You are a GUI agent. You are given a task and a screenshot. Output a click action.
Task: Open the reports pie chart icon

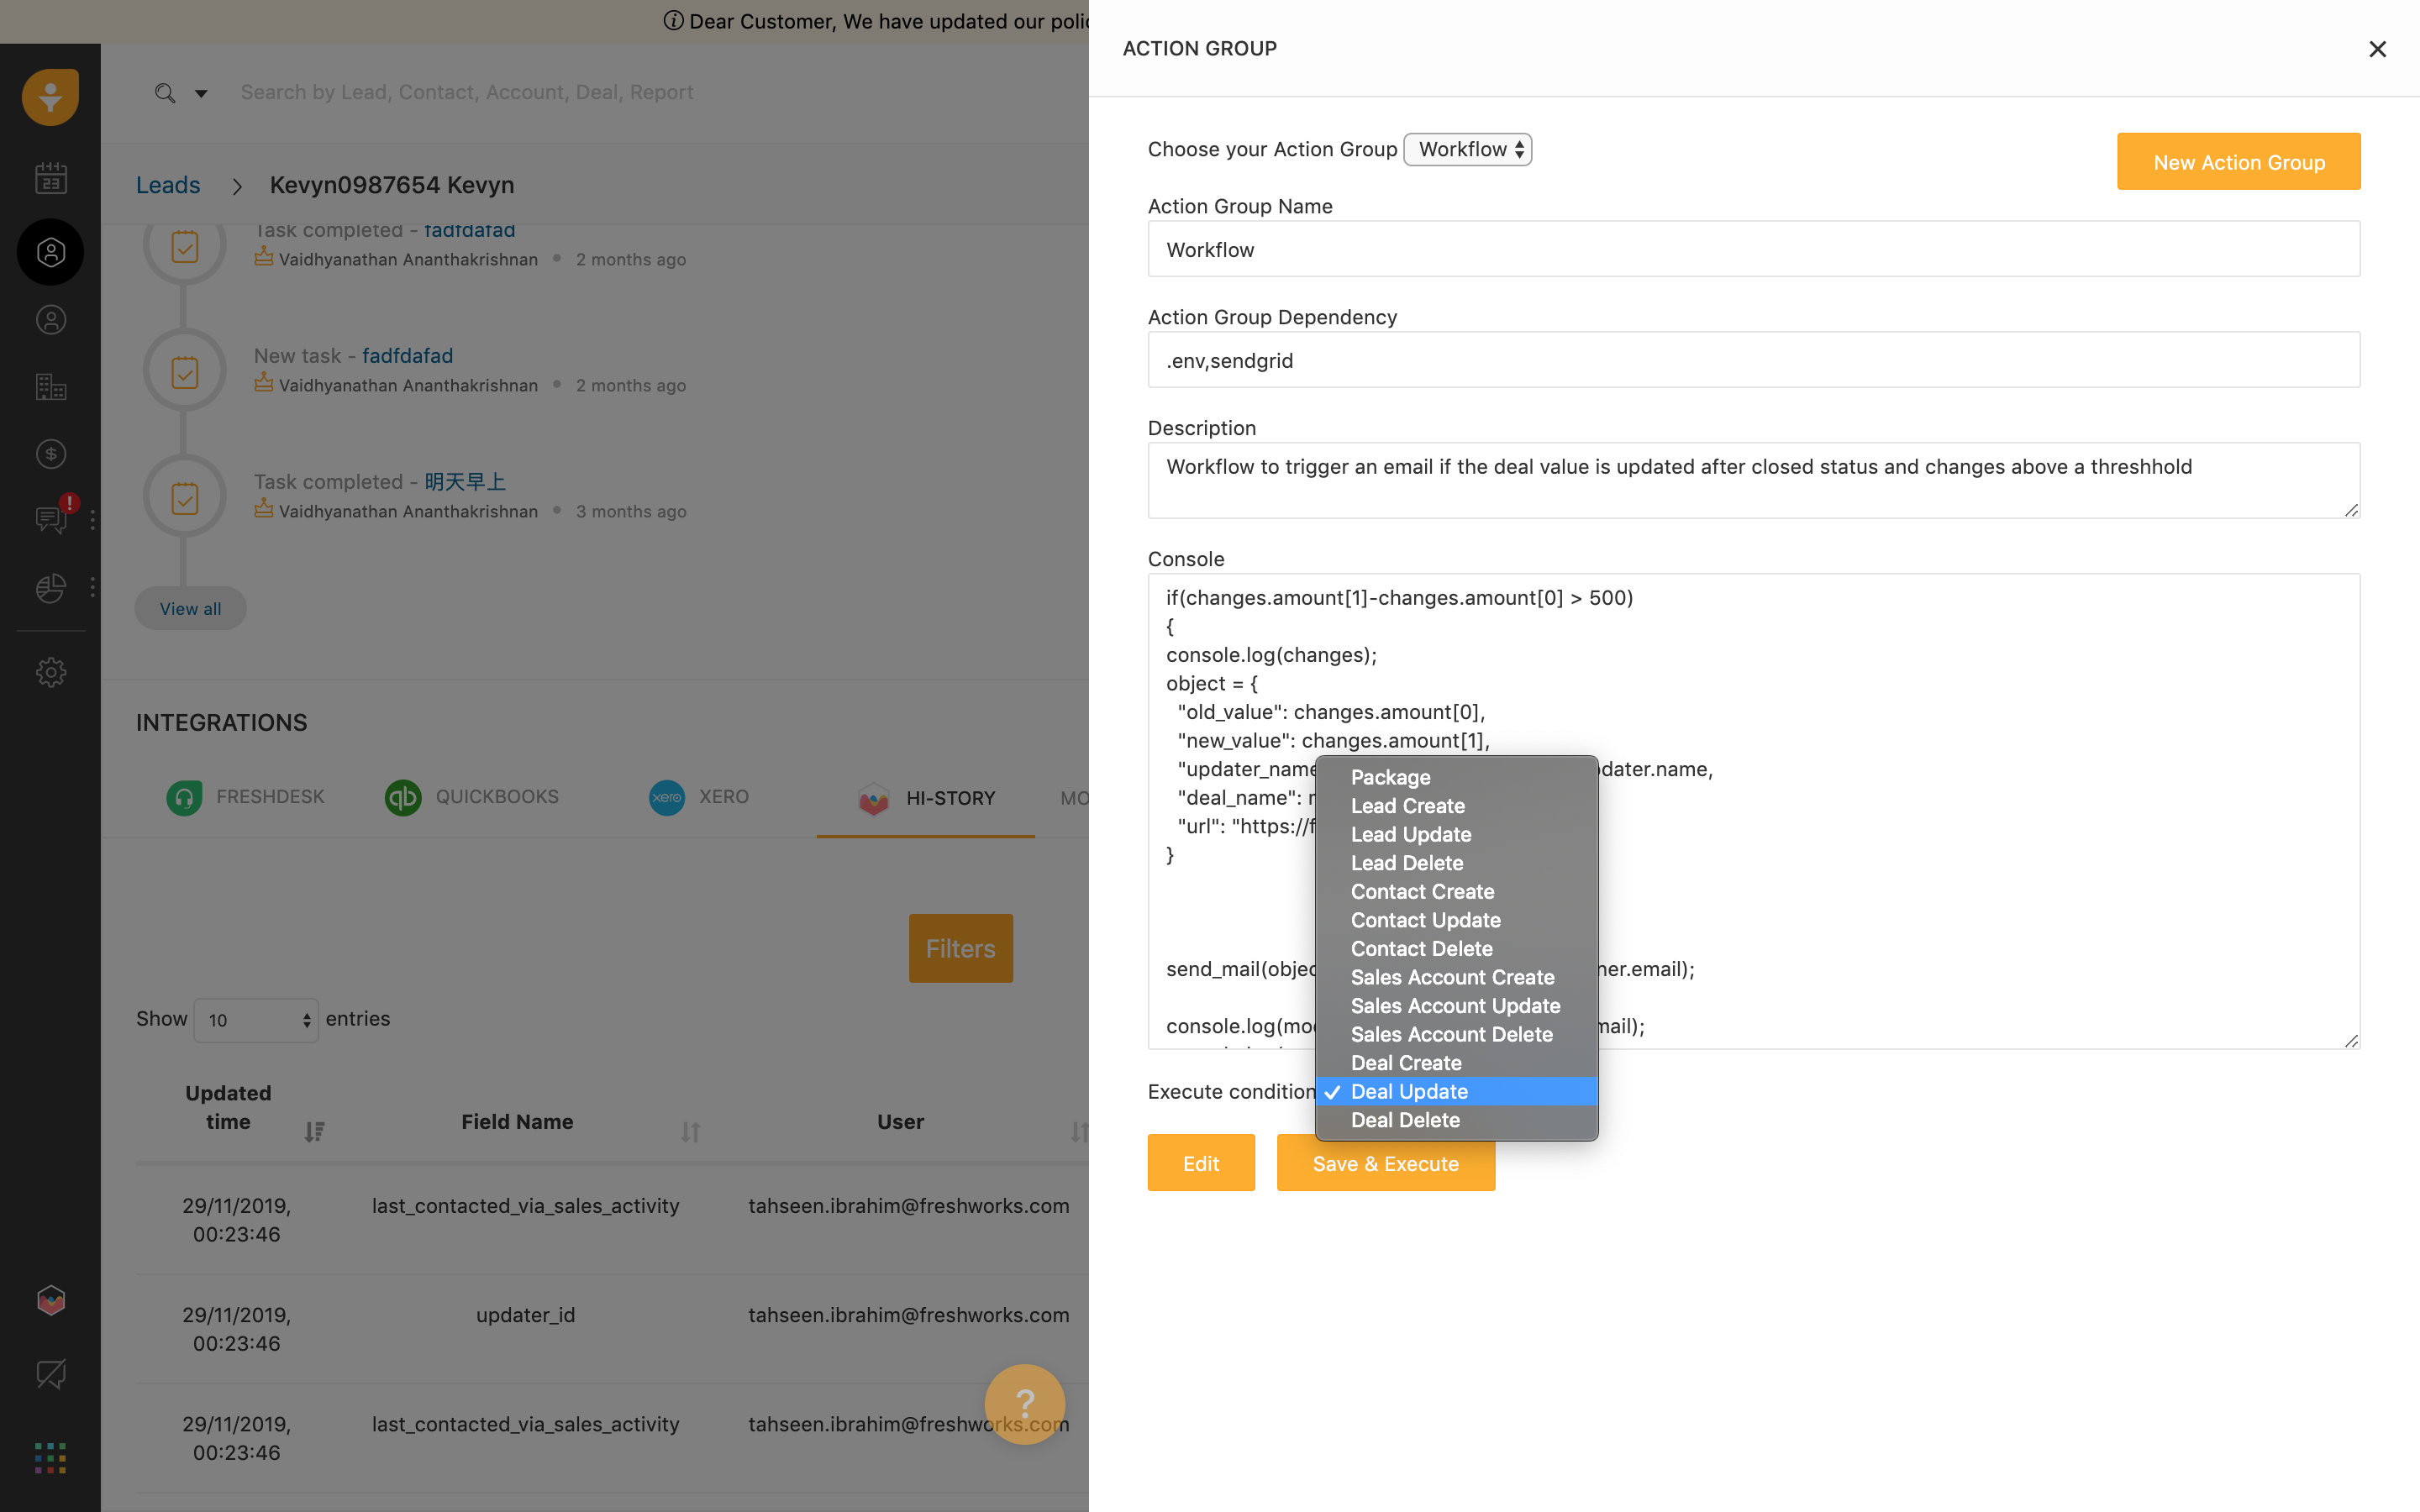(x=51, y=587)
